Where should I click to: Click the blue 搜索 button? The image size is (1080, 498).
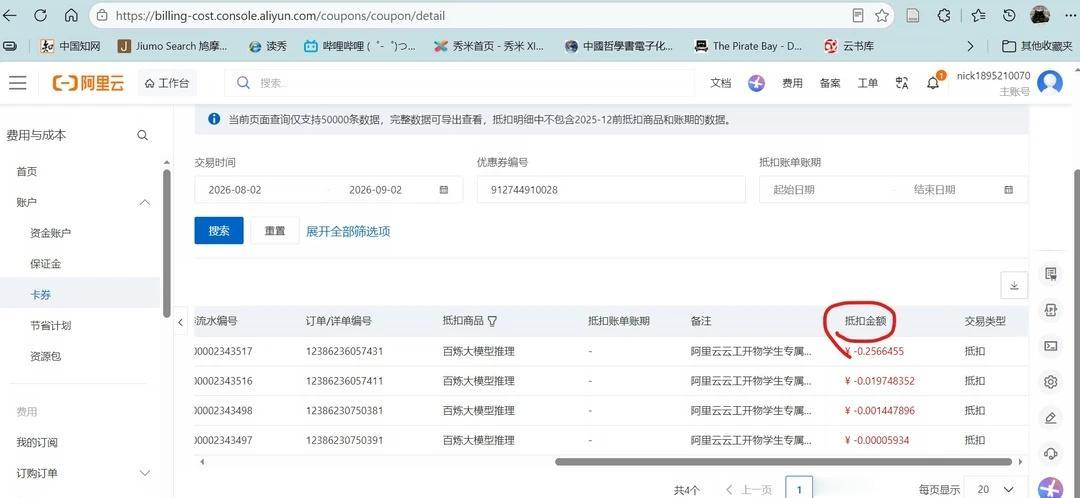point(219,231)
